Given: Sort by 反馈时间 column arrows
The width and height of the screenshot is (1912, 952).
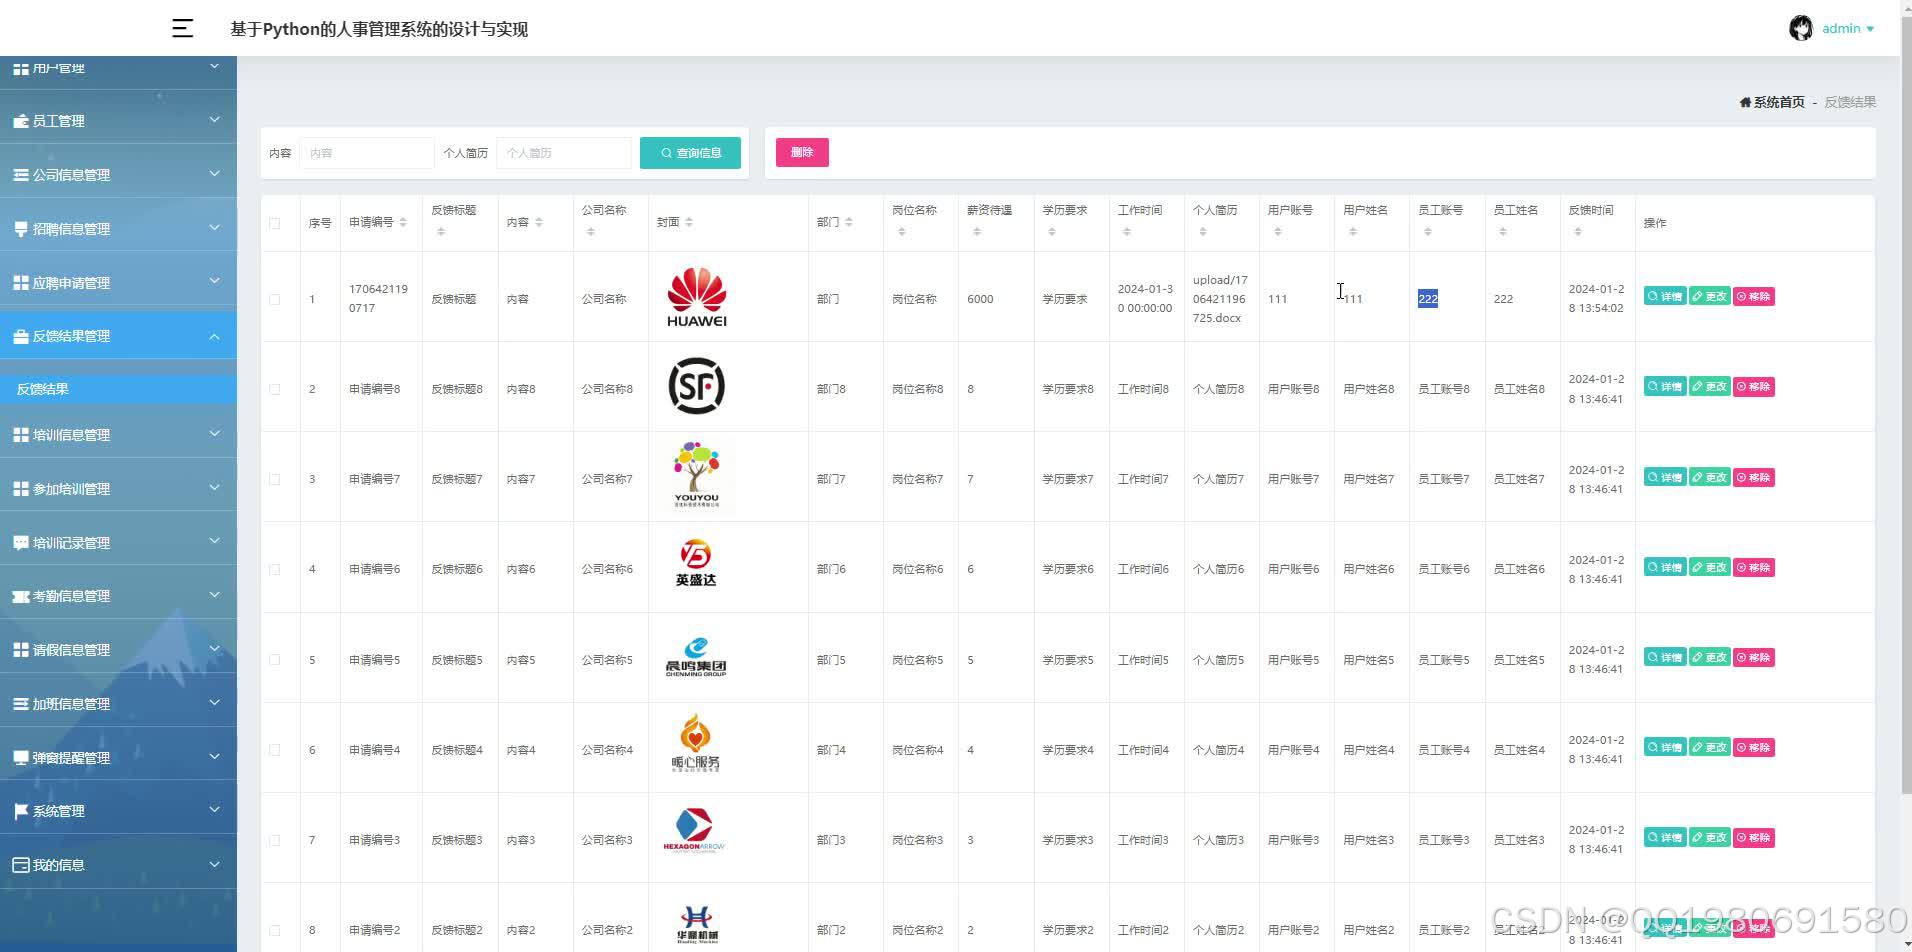Looking at the screenshot, I should coord(1578,232).
